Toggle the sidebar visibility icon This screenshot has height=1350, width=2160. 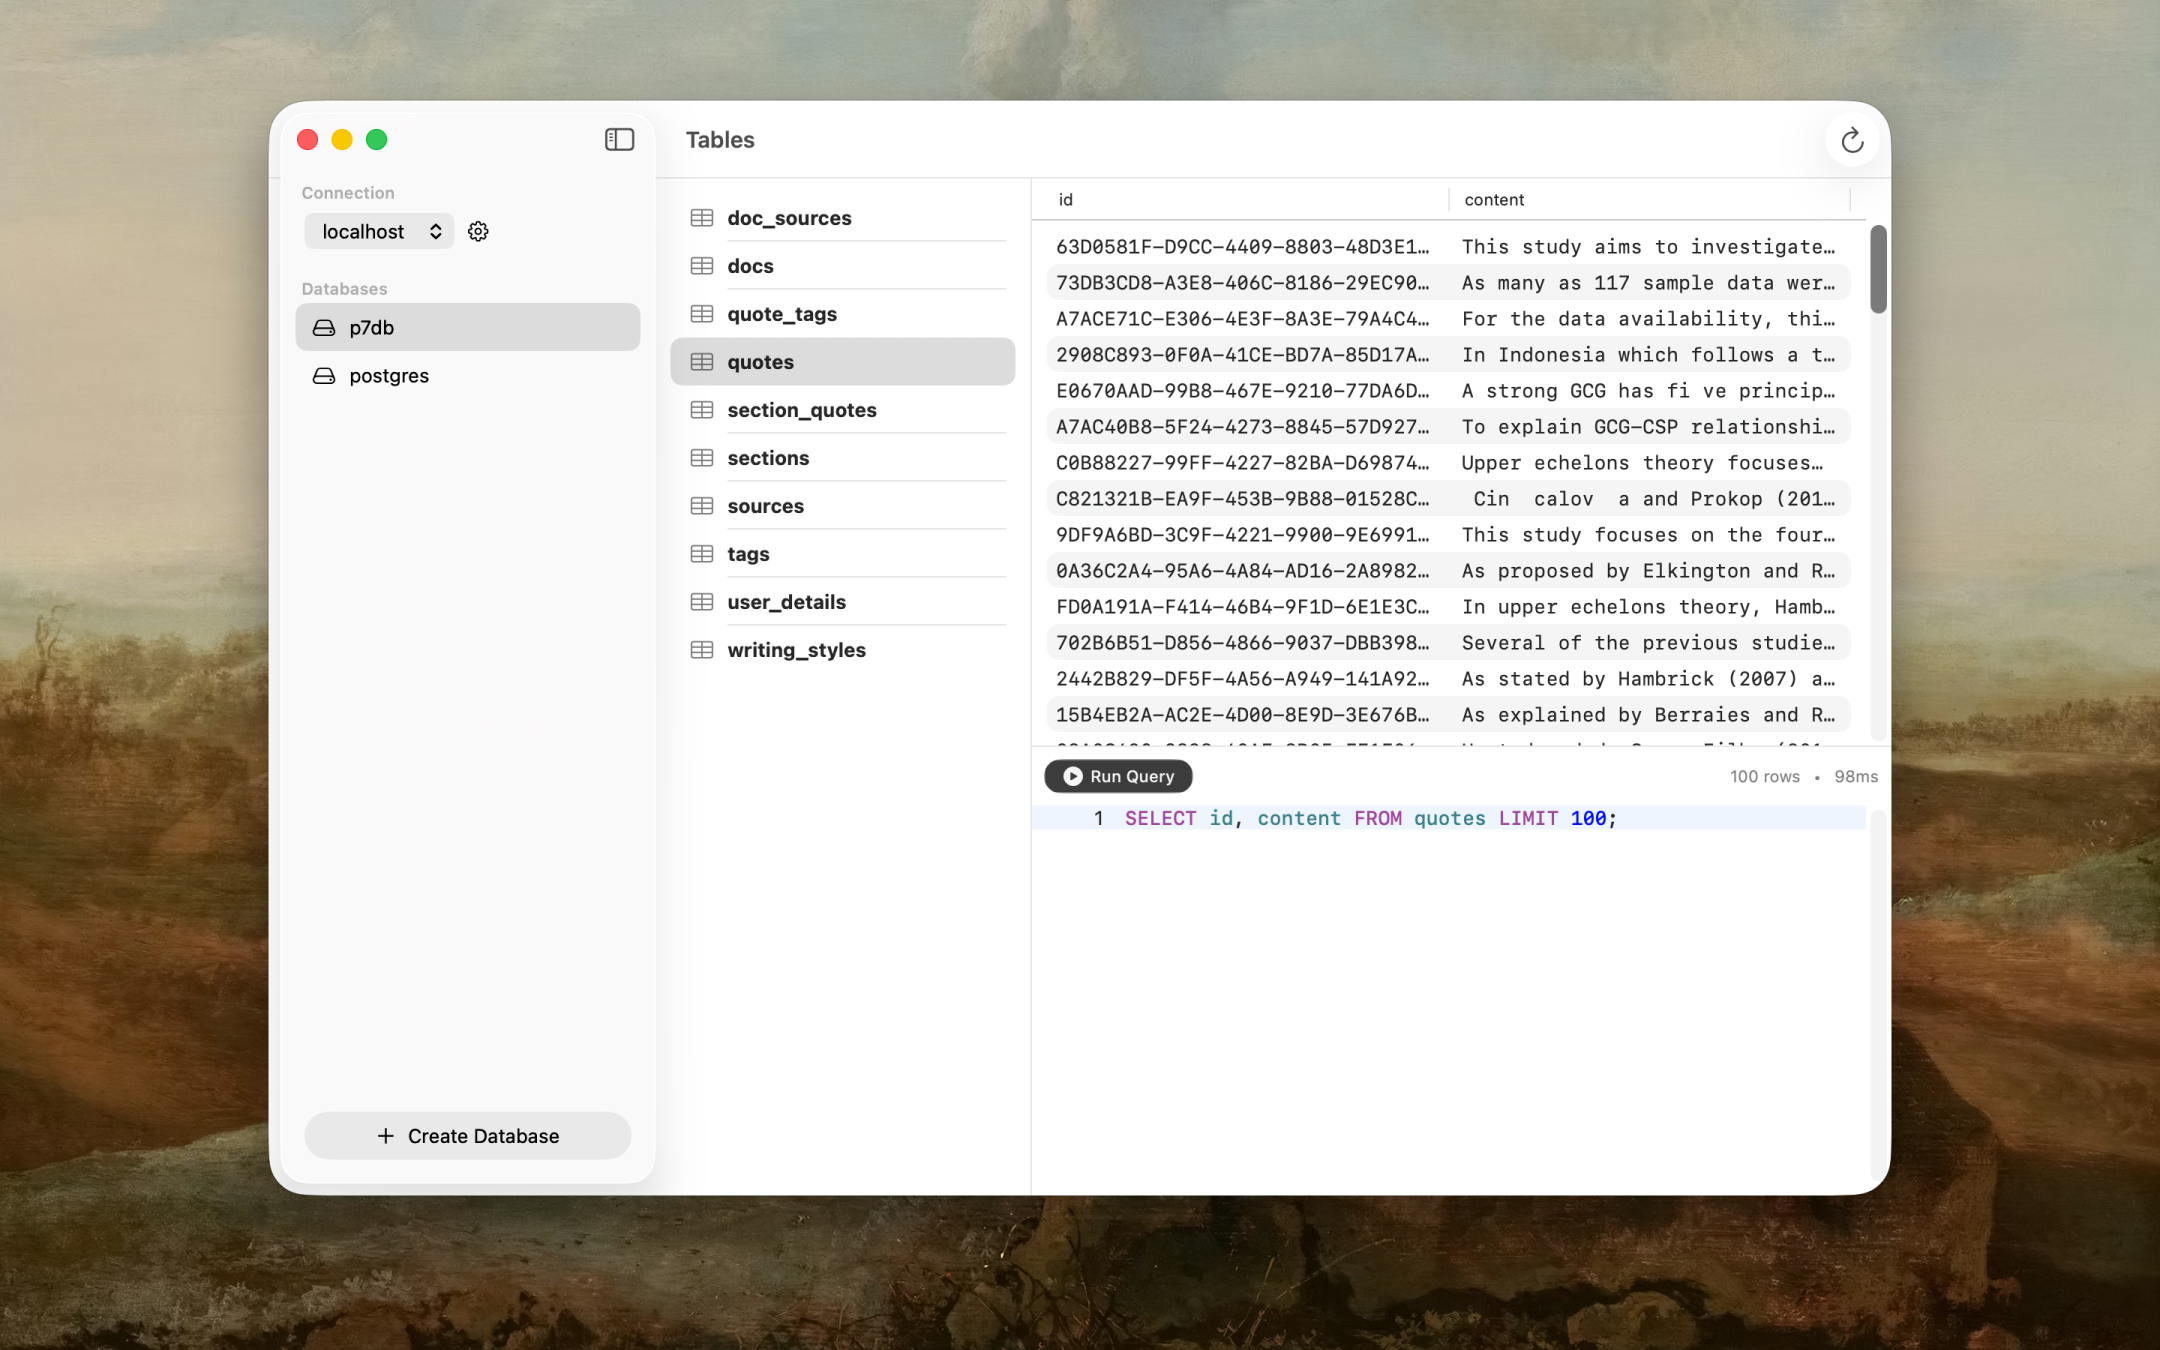click(618, 139)
